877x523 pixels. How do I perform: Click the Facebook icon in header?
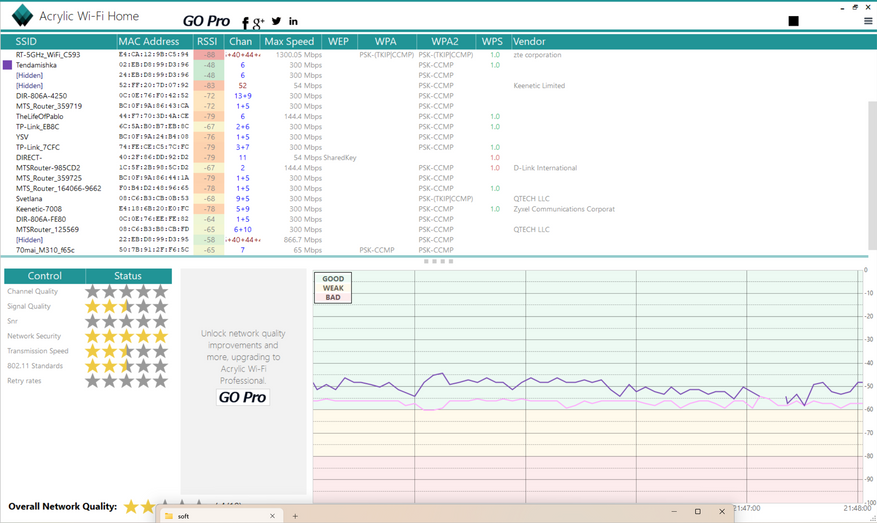point(245,22)
